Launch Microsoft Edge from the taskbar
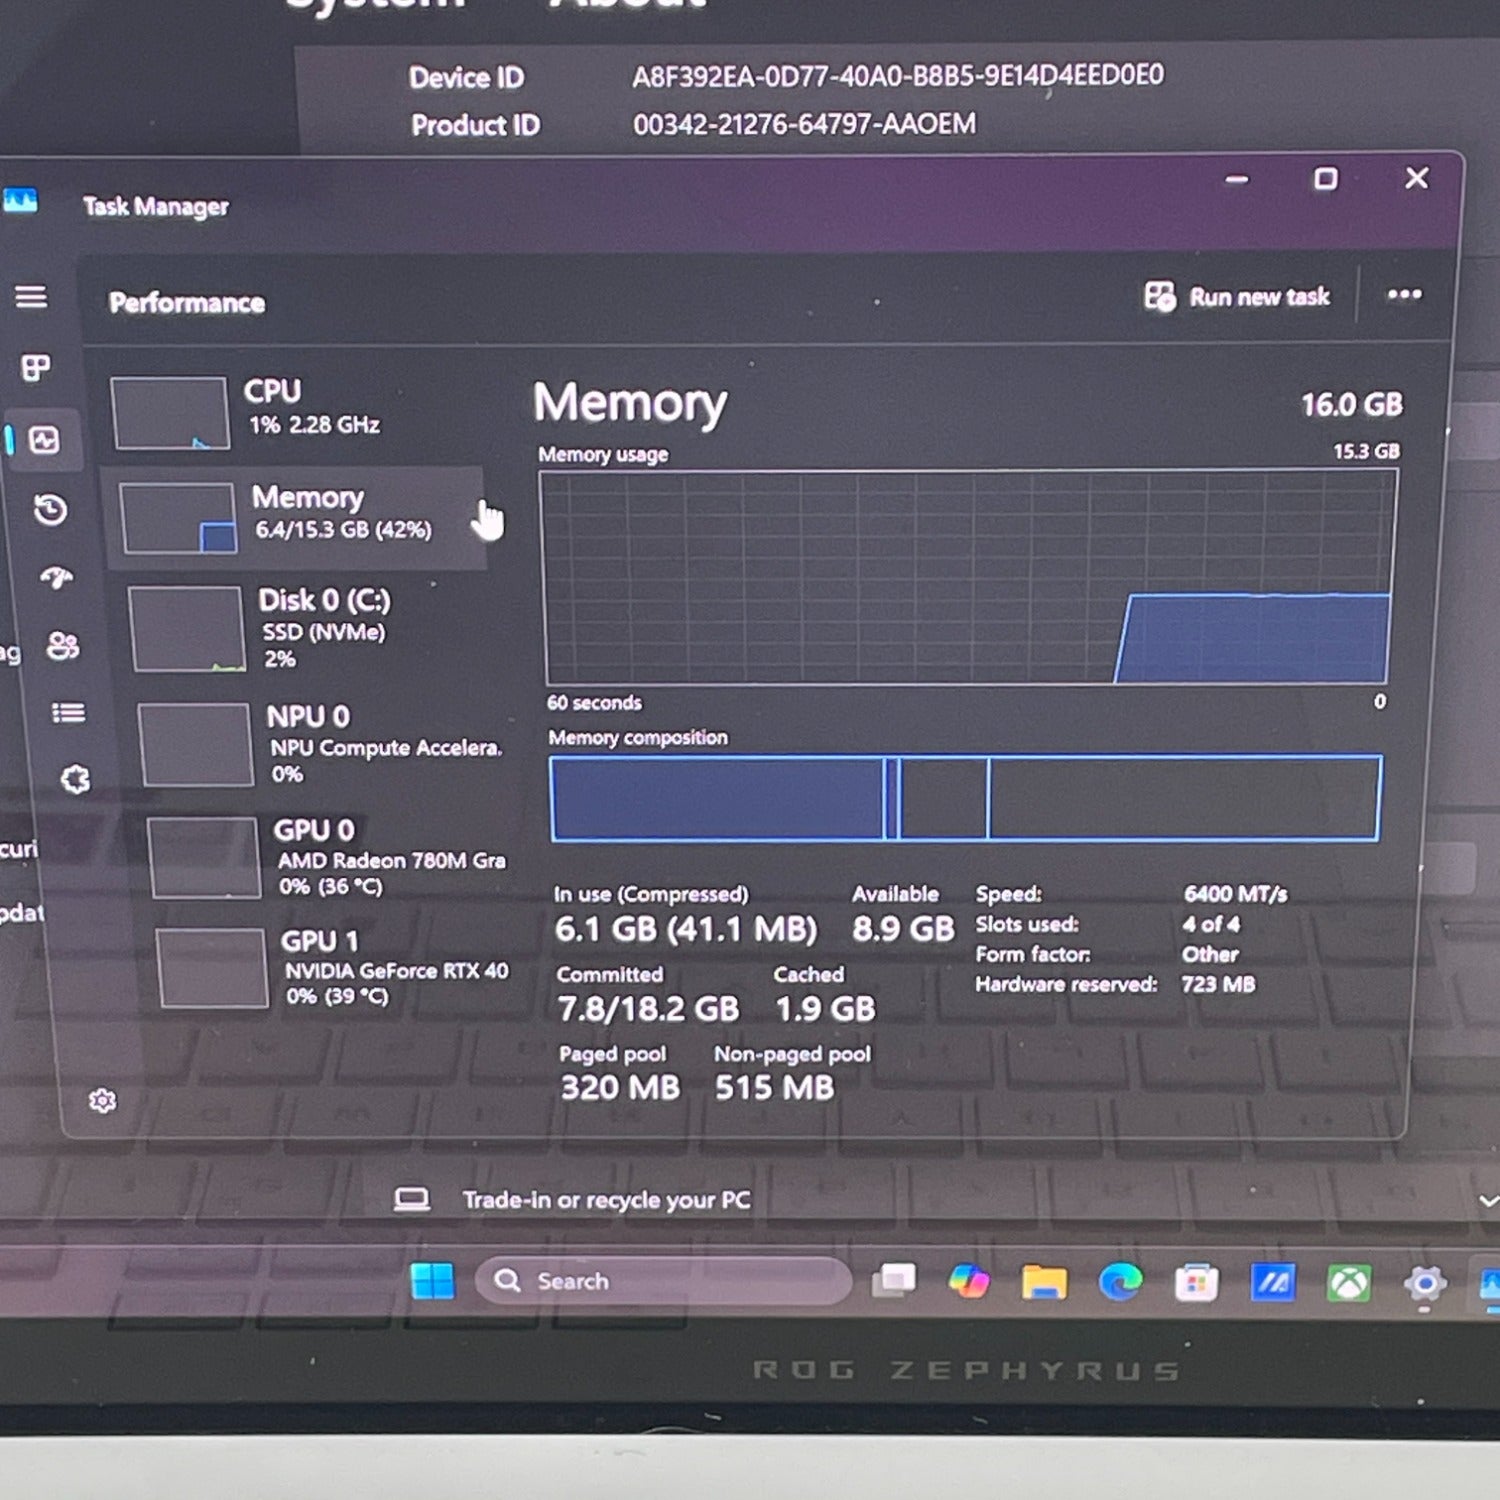 [1120, 1282]
